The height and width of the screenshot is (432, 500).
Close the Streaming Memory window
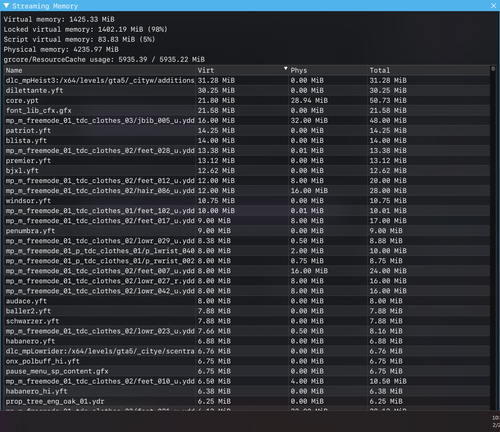(494, 6)
